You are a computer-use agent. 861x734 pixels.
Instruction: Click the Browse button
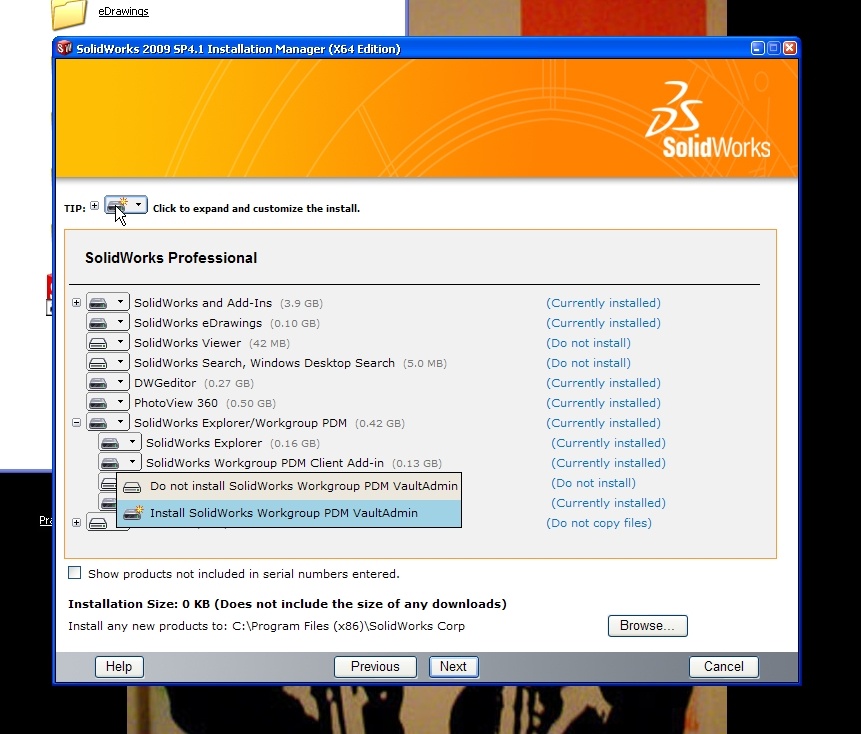click(647, 626)
